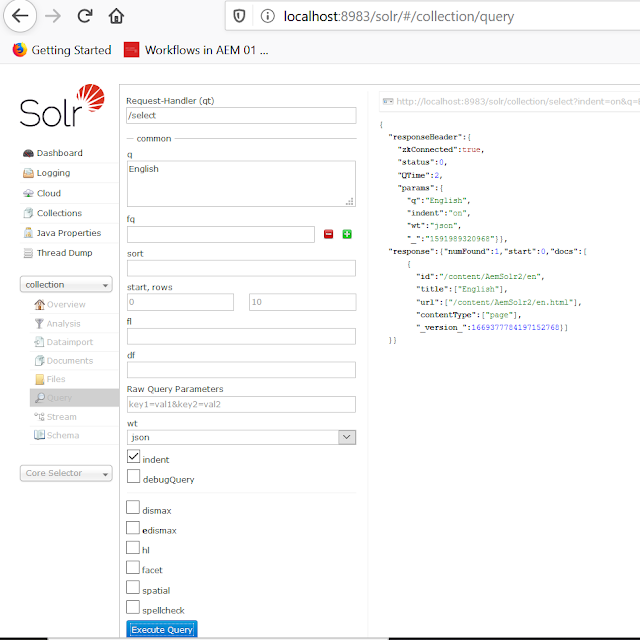
Task: Click the start field showing 0
Action: [x=180, y=302]
